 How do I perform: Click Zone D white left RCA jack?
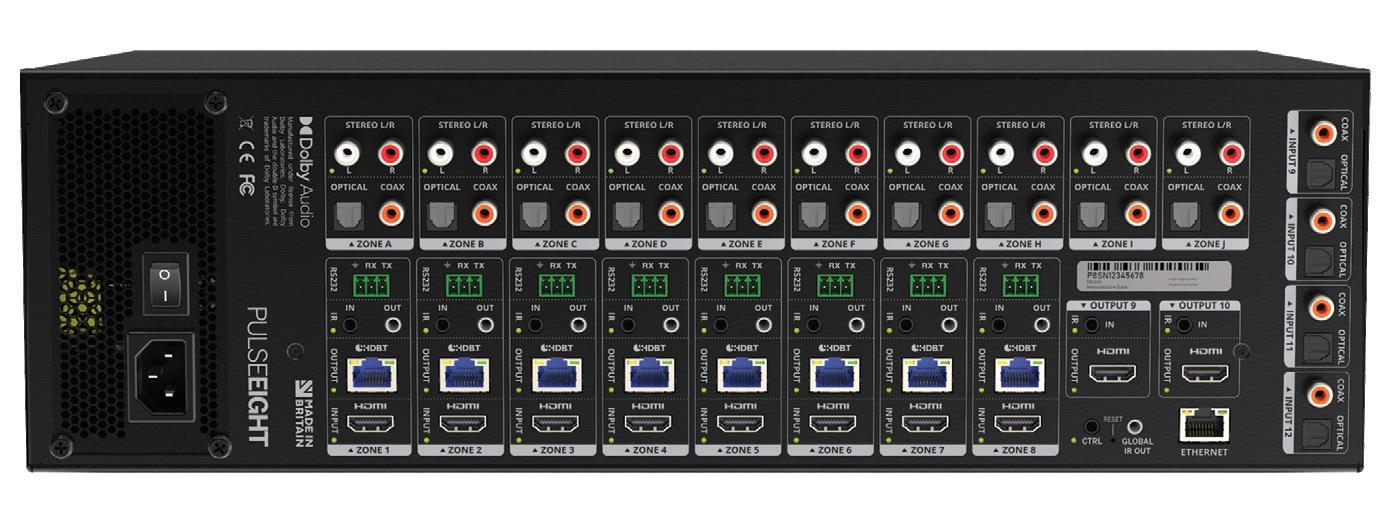[628, 154]
